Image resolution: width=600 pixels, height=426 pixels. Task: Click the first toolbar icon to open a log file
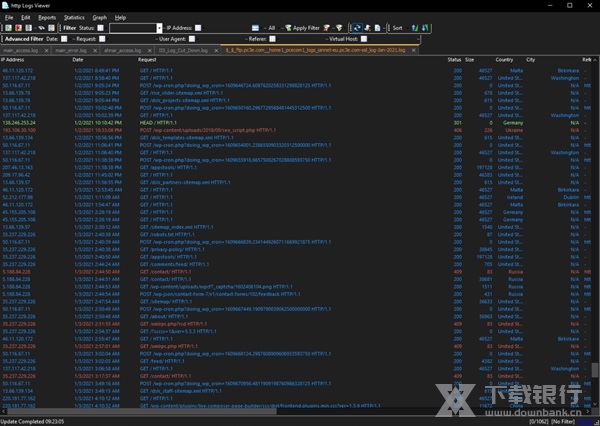8,28
